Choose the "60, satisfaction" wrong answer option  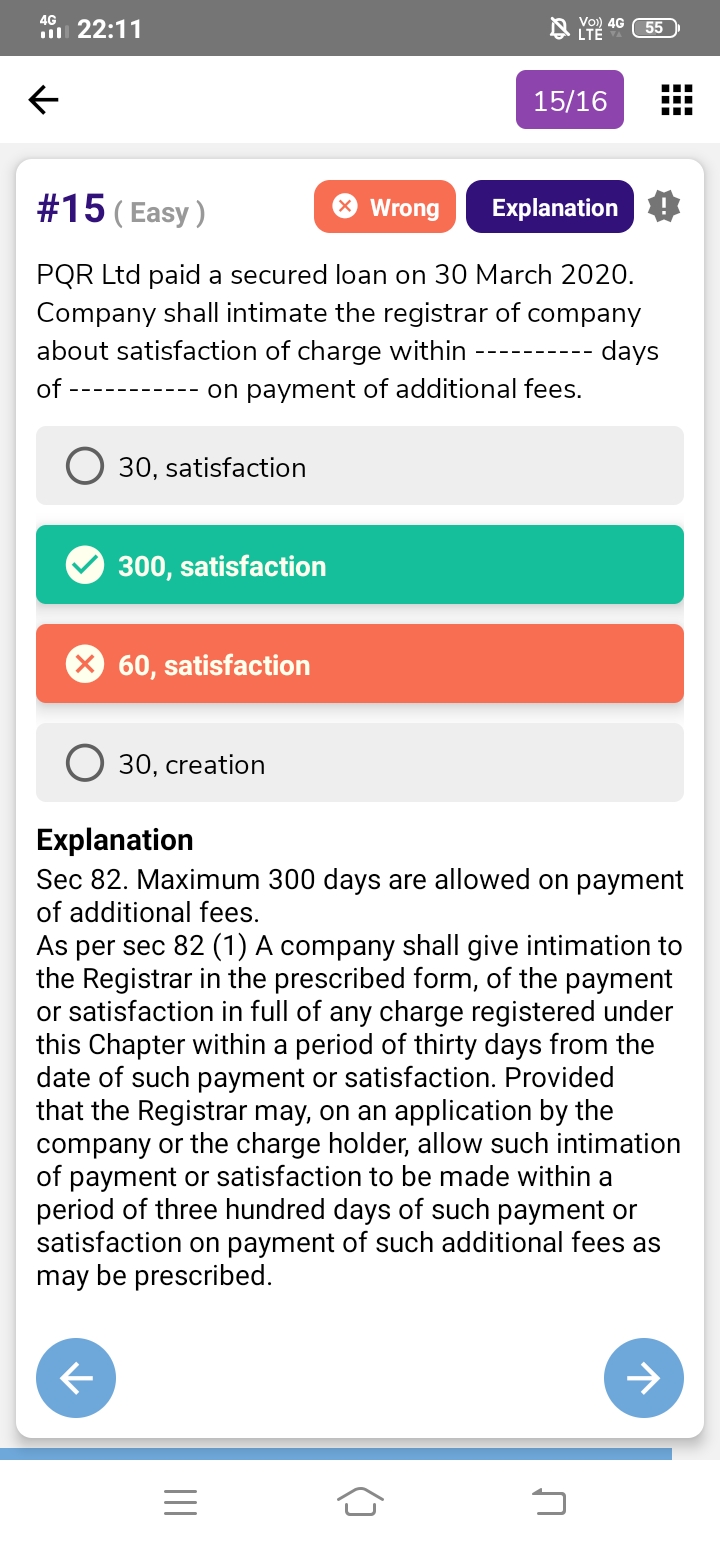pos(360,664)
